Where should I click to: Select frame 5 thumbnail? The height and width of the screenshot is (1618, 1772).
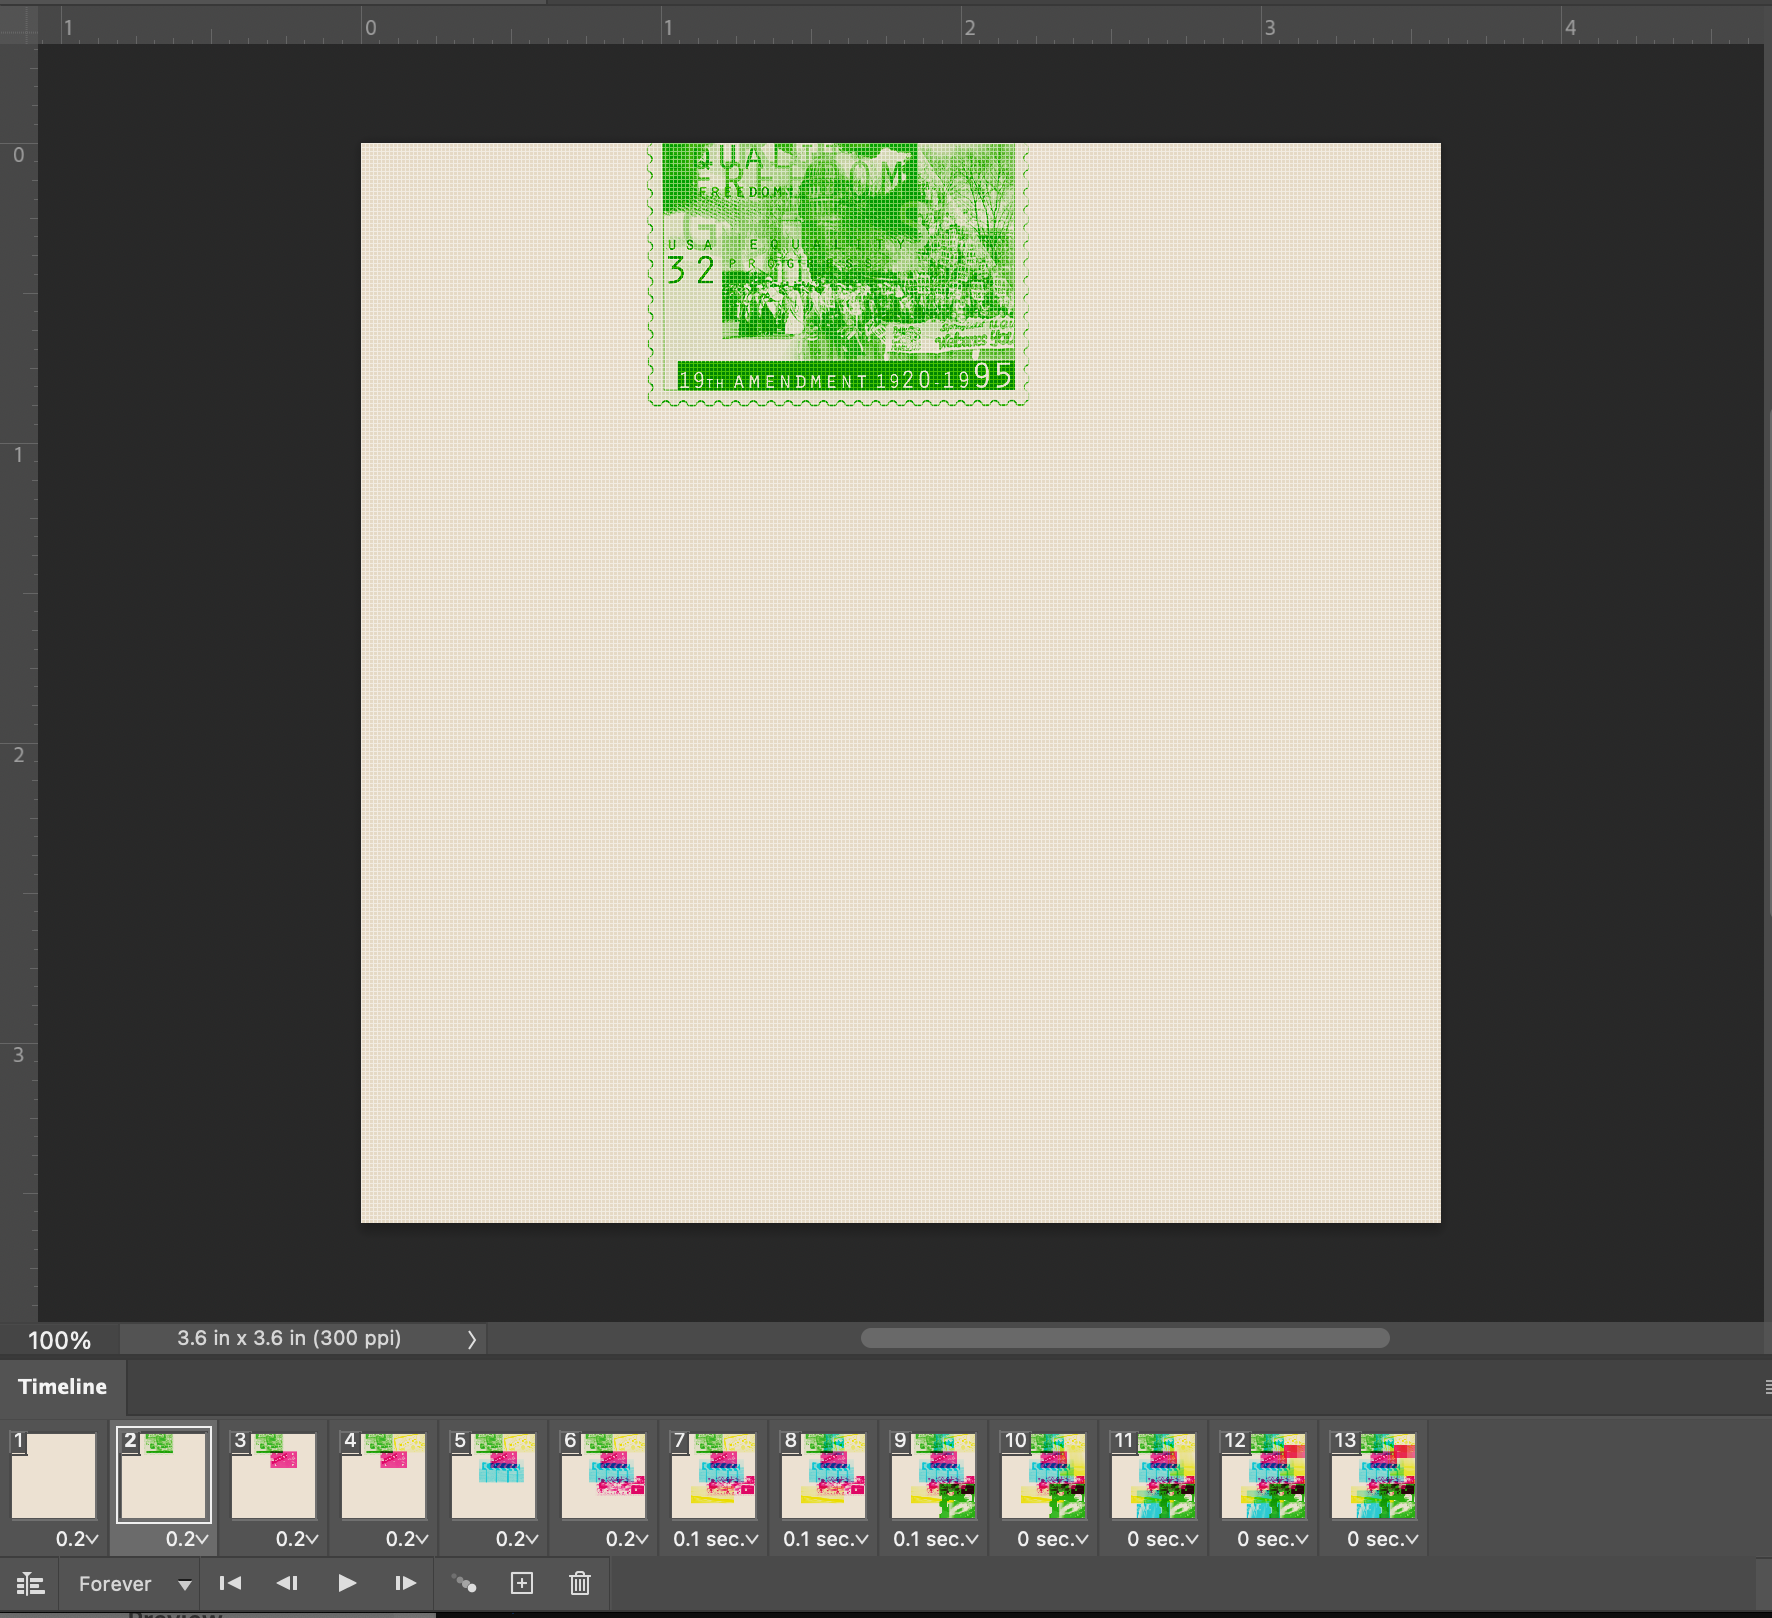[494, 1475]
